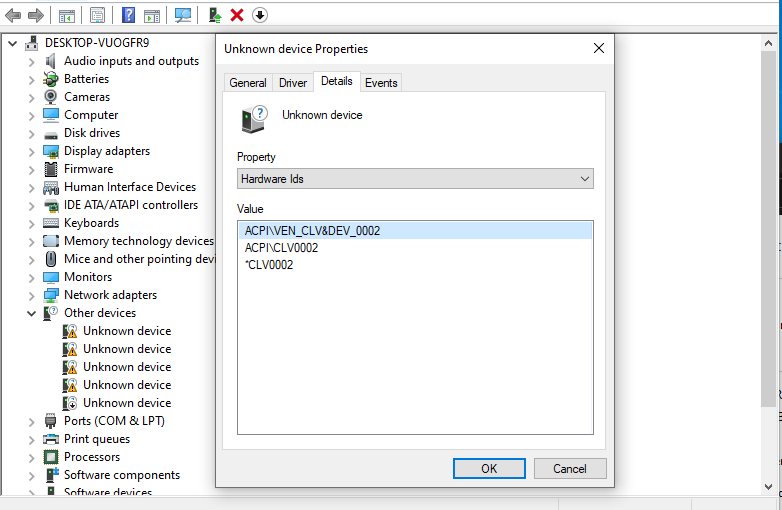The width and height of the screenshot is (782, 510).
Task: Select the ACPI\VEN_CLV&DEV_0002 value
Action: pos(415,231)
